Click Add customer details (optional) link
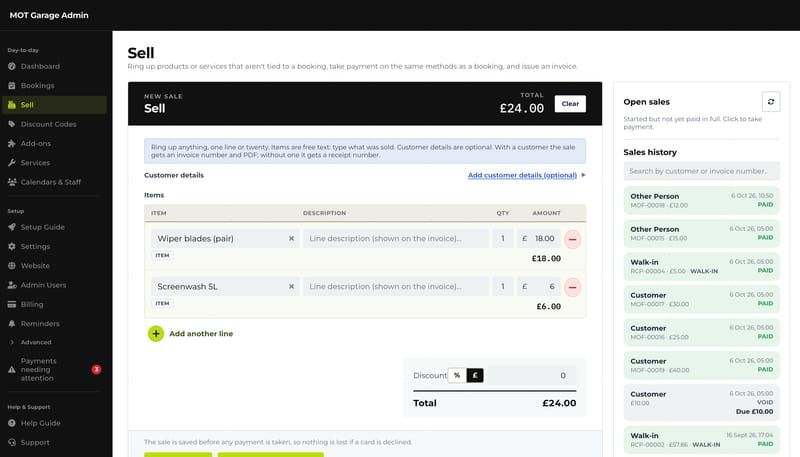 coord(522,175)
